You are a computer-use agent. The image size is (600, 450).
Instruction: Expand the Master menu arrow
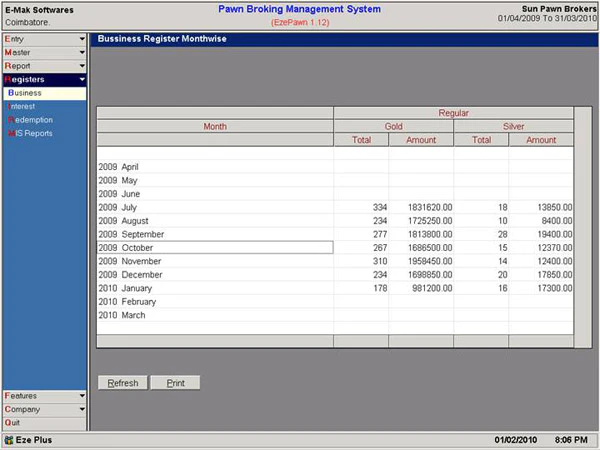82,52
